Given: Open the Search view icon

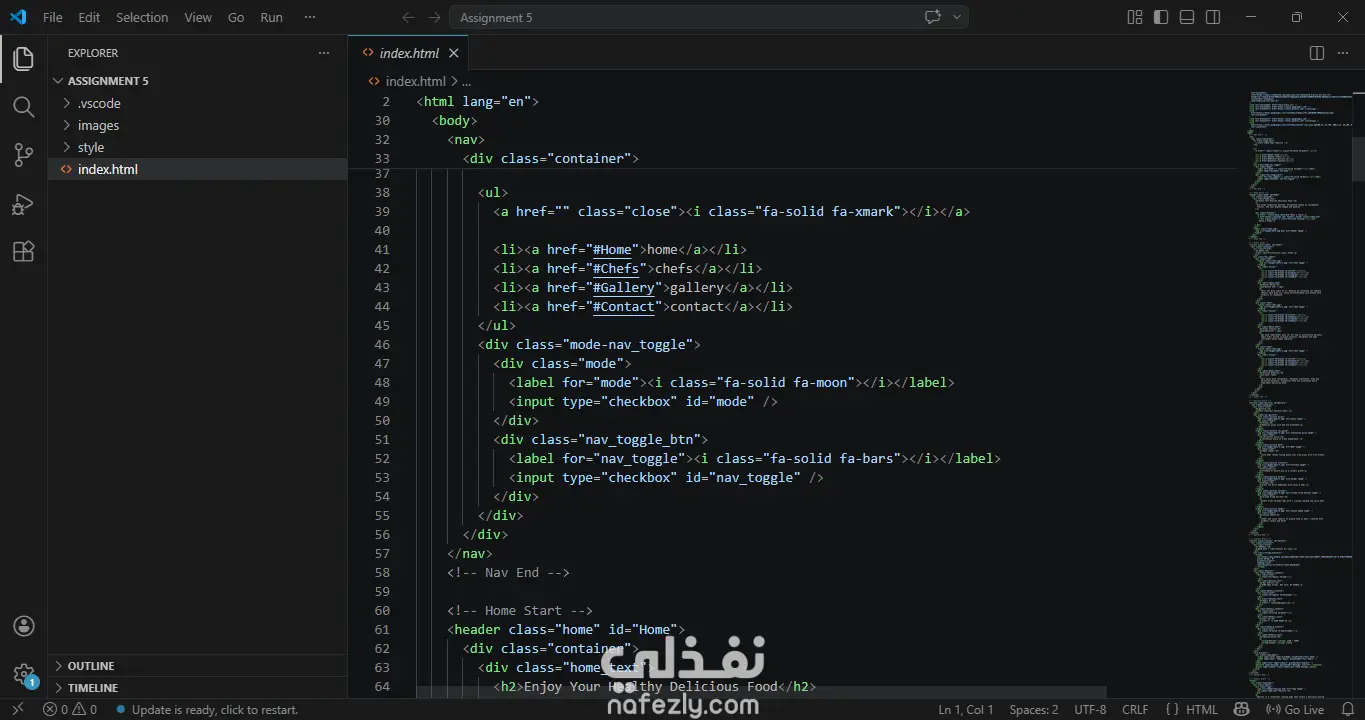Looking at the screenshot, I should 23,107.
